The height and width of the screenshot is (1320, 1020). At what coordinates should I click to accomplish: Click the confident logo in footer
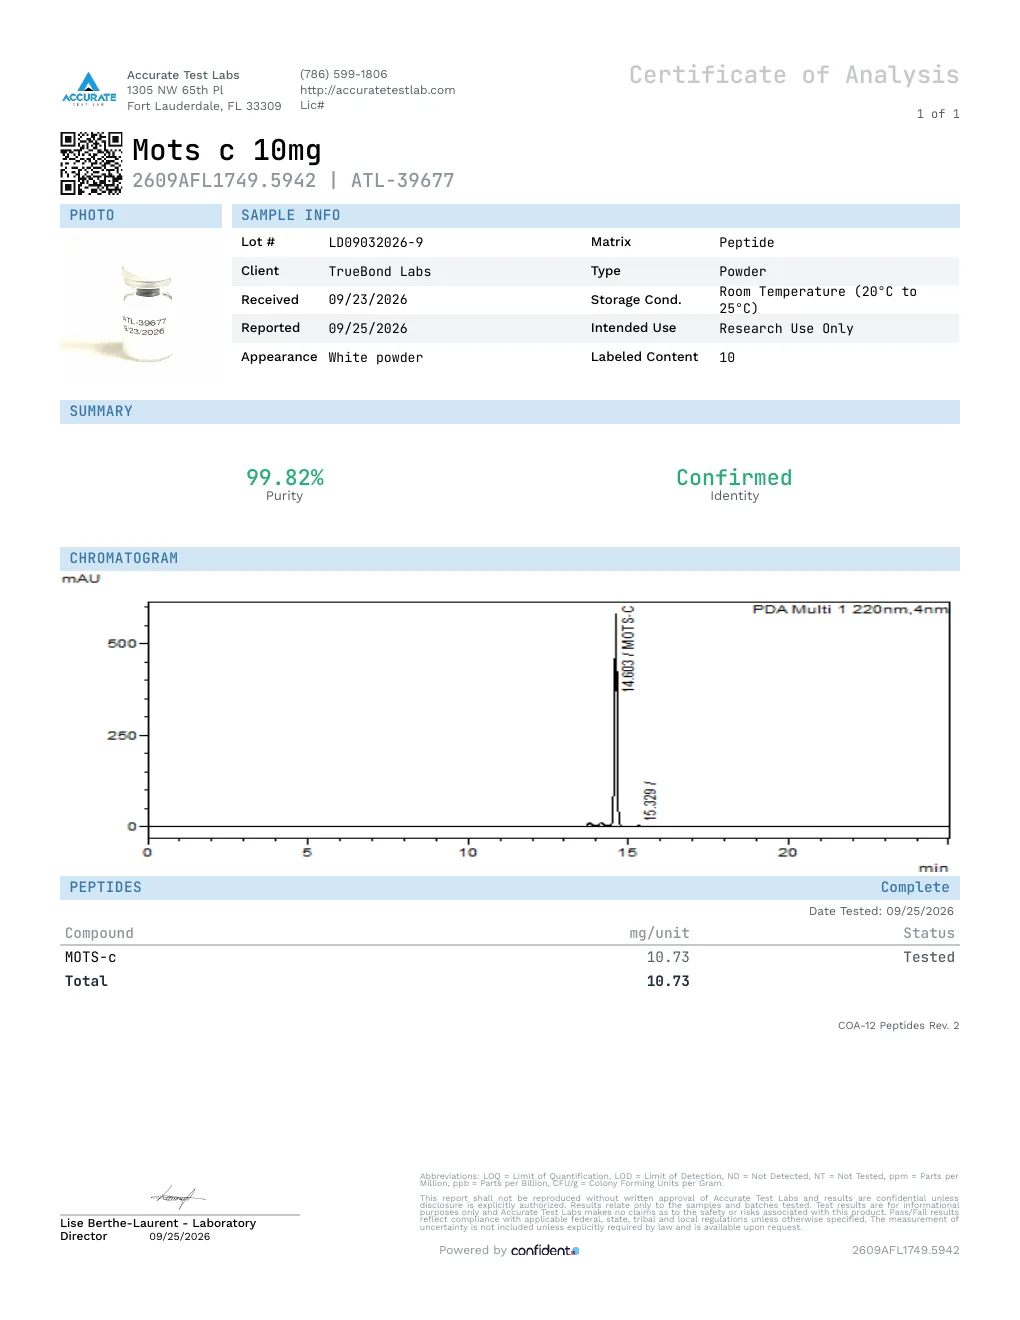545,1251
